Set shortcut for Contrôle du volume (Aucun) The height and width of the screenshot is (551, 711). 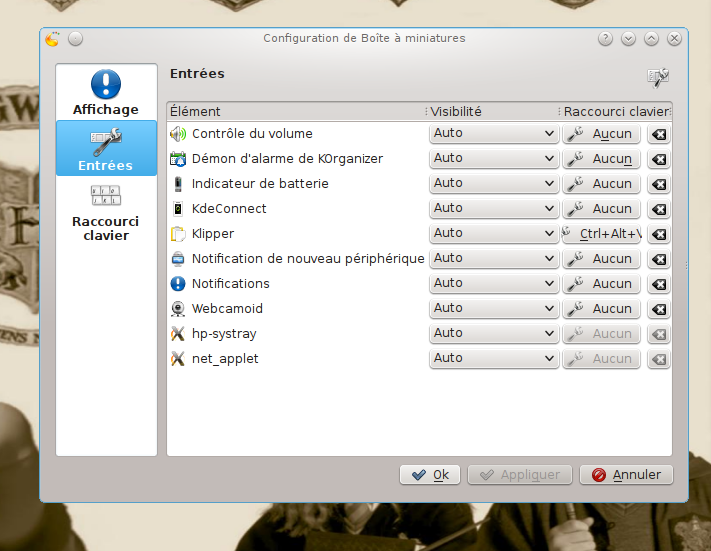[601, 134]
